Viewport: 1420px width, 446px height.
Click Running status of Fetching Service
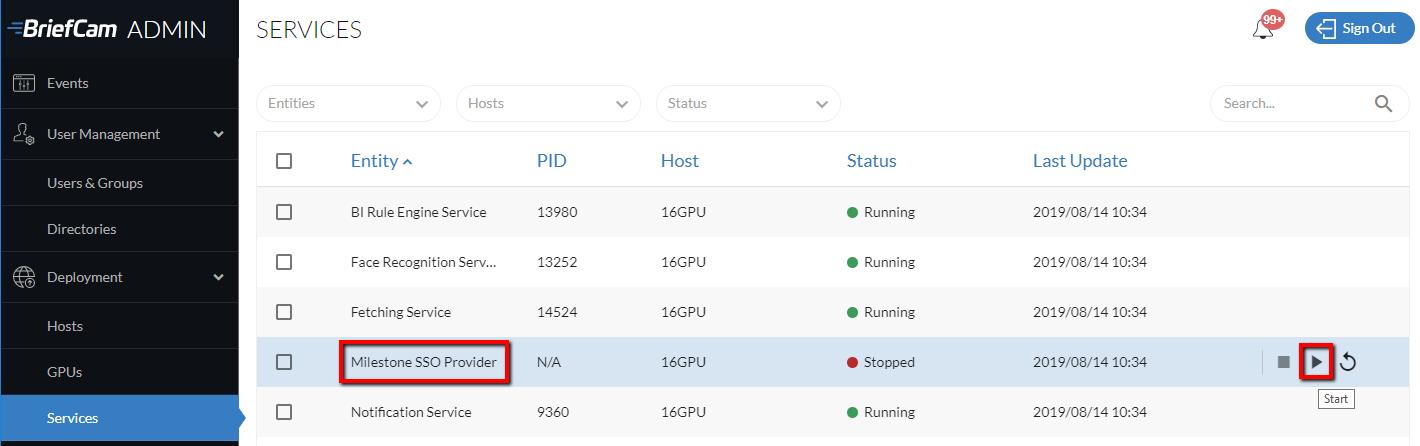[881, 312]
